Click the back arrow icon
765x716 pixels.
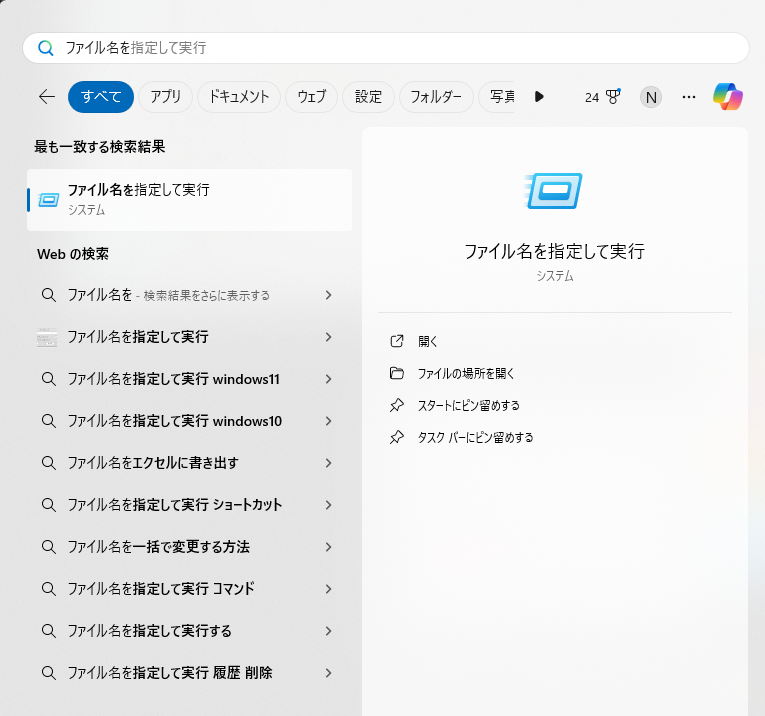pyautogui.click(x=46, y=97)
